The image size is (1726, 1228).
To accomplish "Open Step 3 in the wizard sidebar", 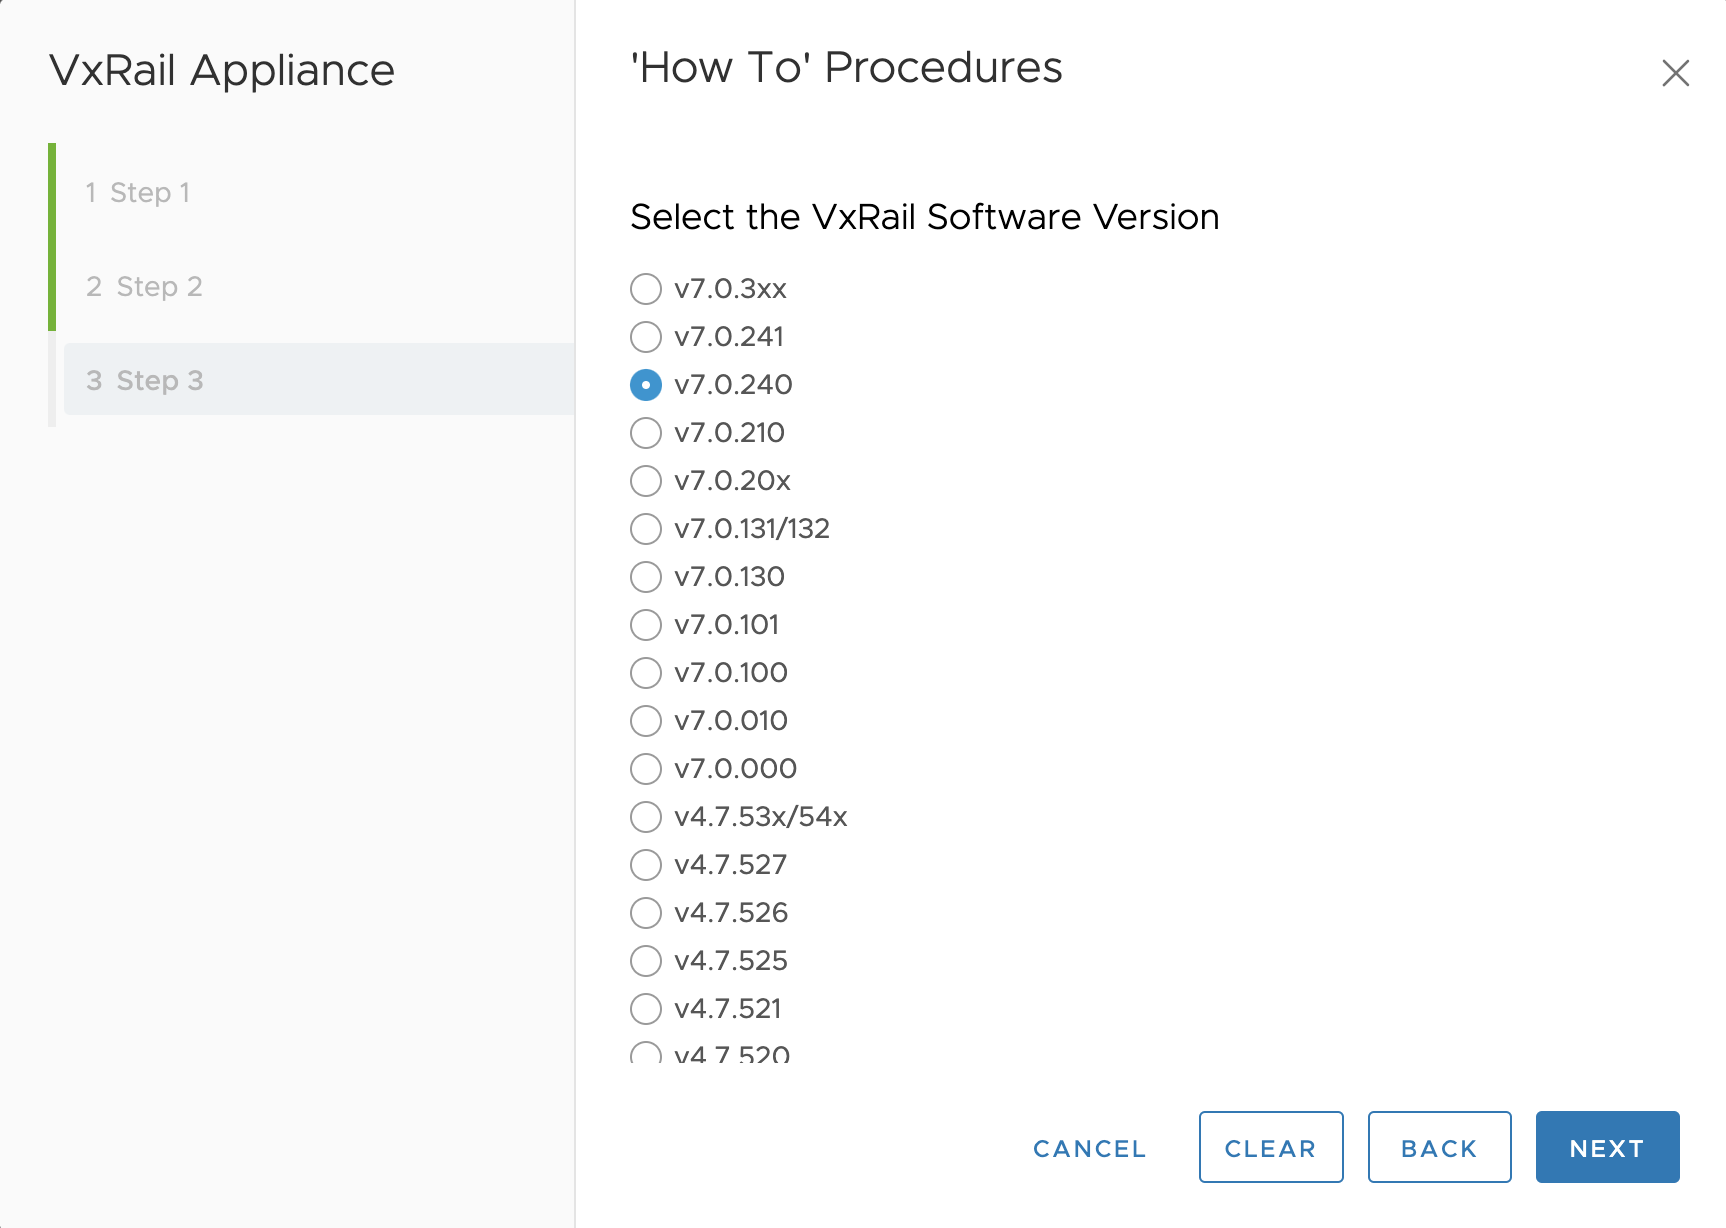I will 145,380.
